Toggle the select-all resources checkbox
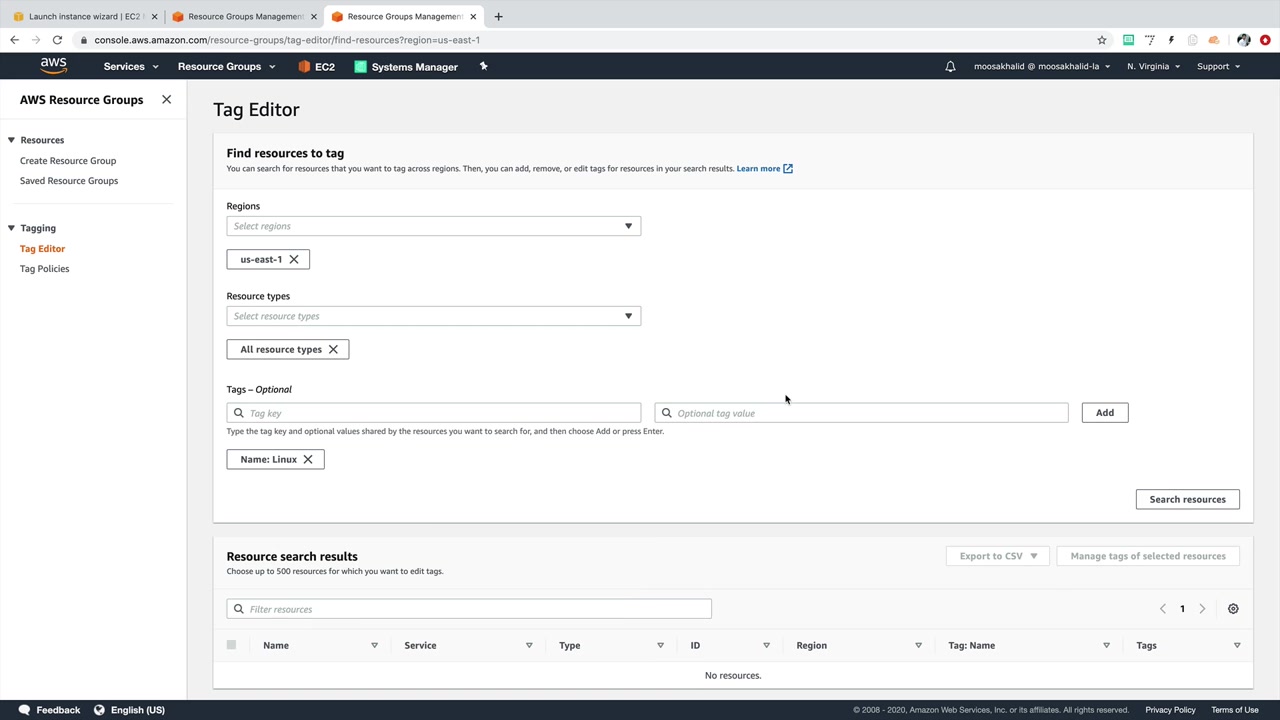The image size is (1280, 720). tap(231, 645)
